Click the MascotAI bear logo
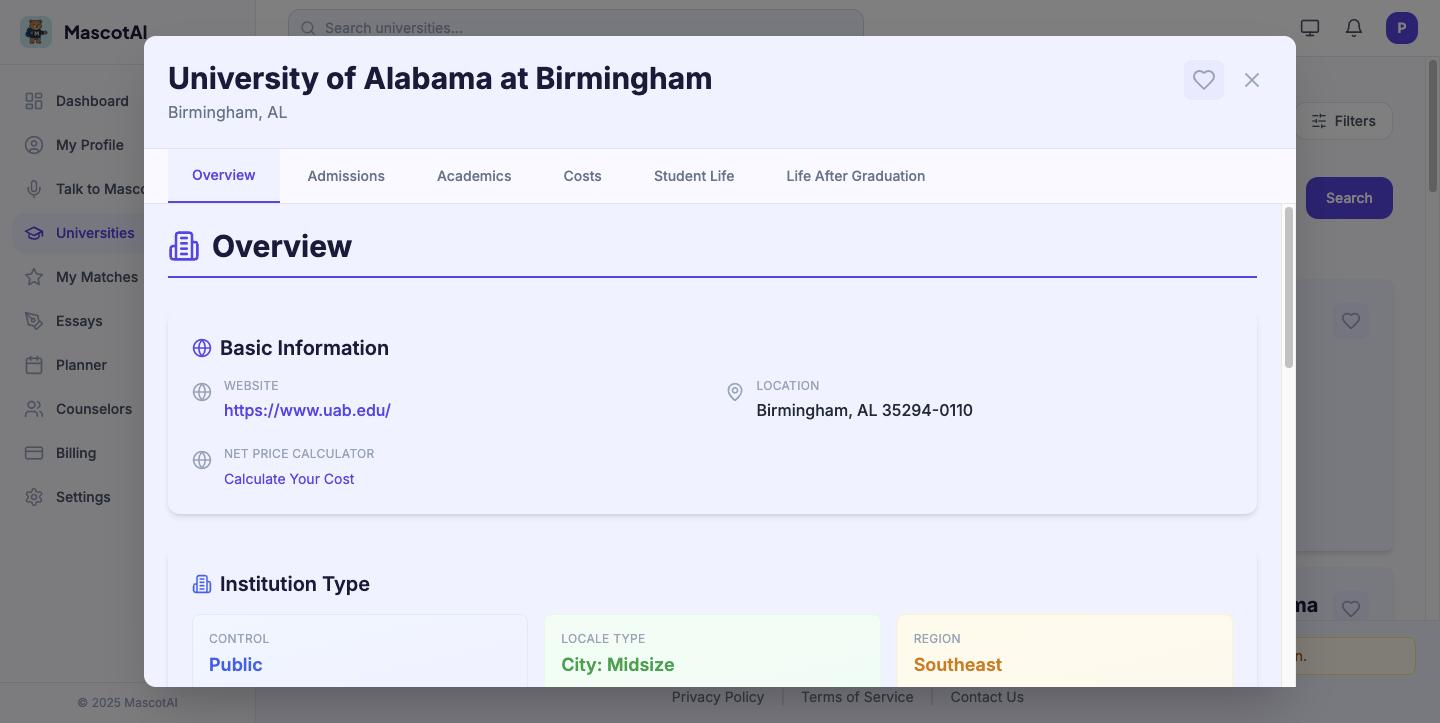This screenshot has width=1440, height=723. 36,32
